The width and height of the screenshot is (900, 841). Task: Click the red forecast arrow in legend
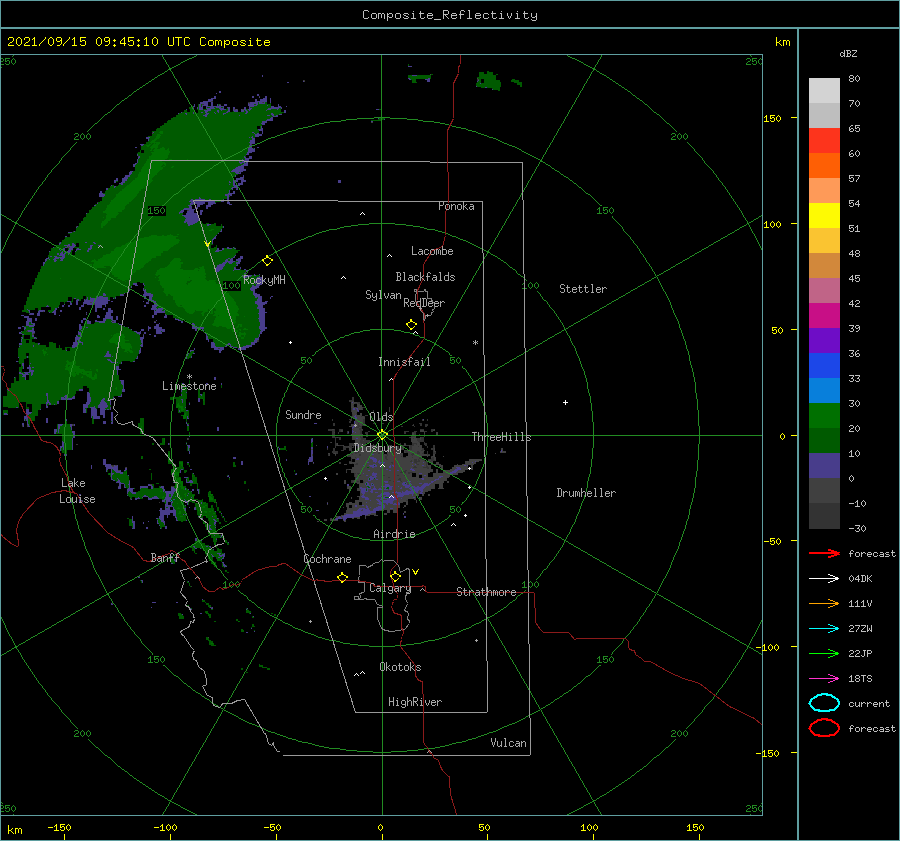pyautogui.click(x=824, y=553)
